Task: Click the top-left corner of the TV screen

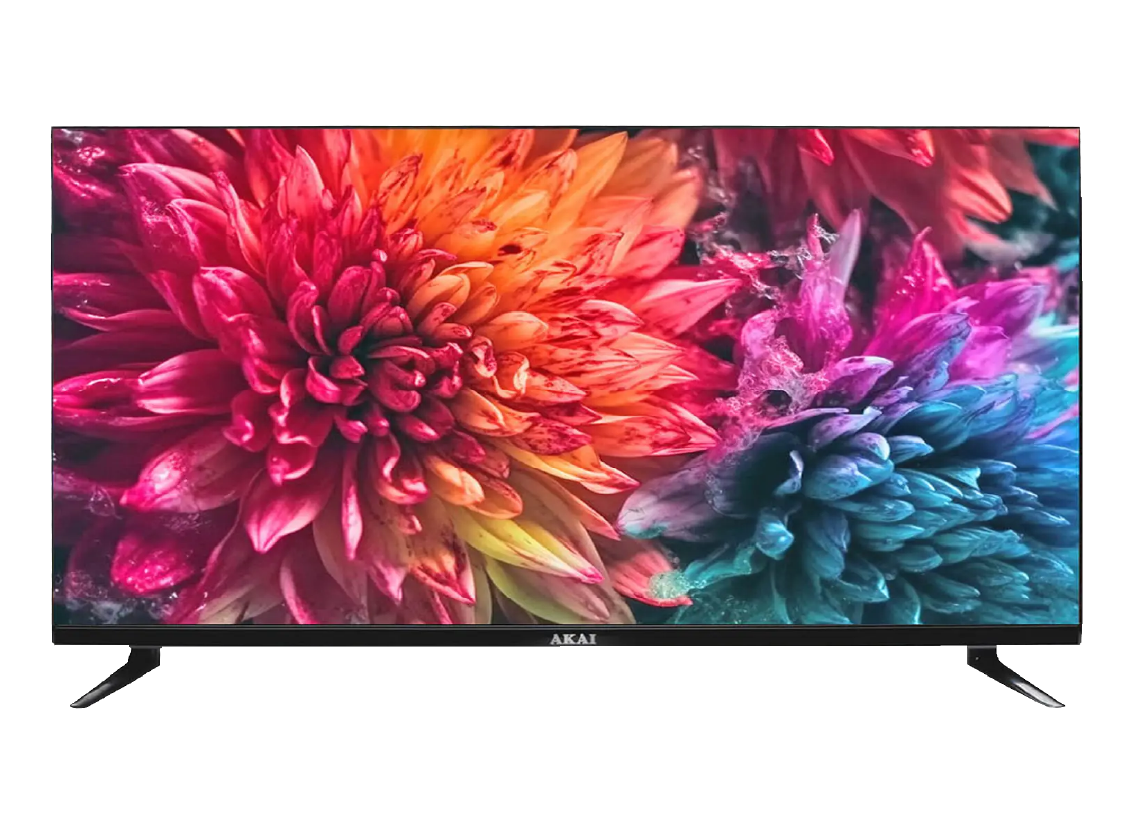Action: coord(58,133)
